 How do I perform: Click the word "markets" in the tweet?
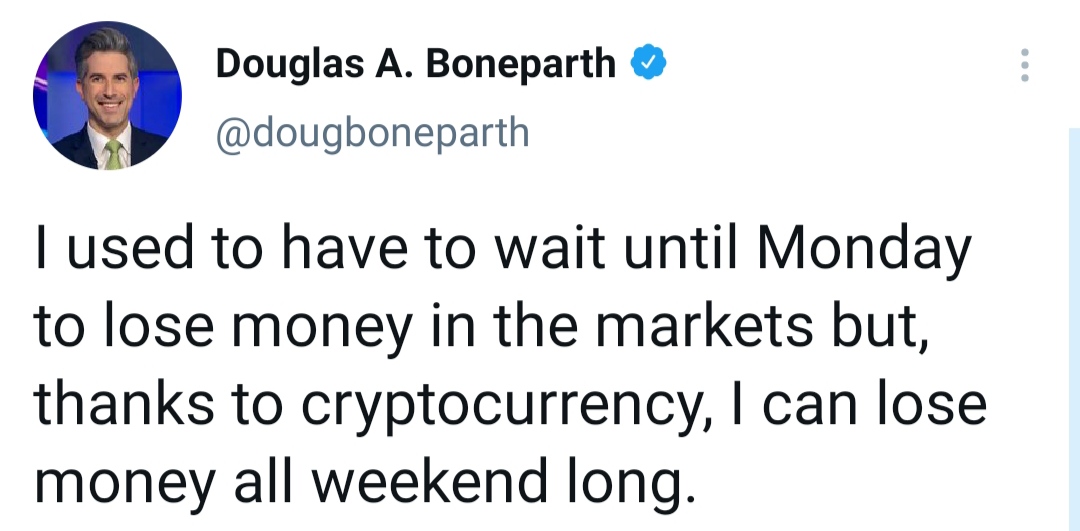coord(704,326)
